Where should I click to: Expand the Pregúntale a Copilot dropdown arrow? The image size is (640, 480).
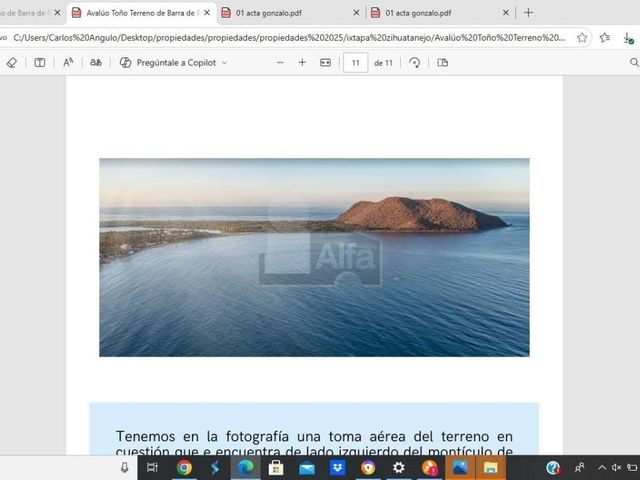pyautogui.click(x=224, y=63)
